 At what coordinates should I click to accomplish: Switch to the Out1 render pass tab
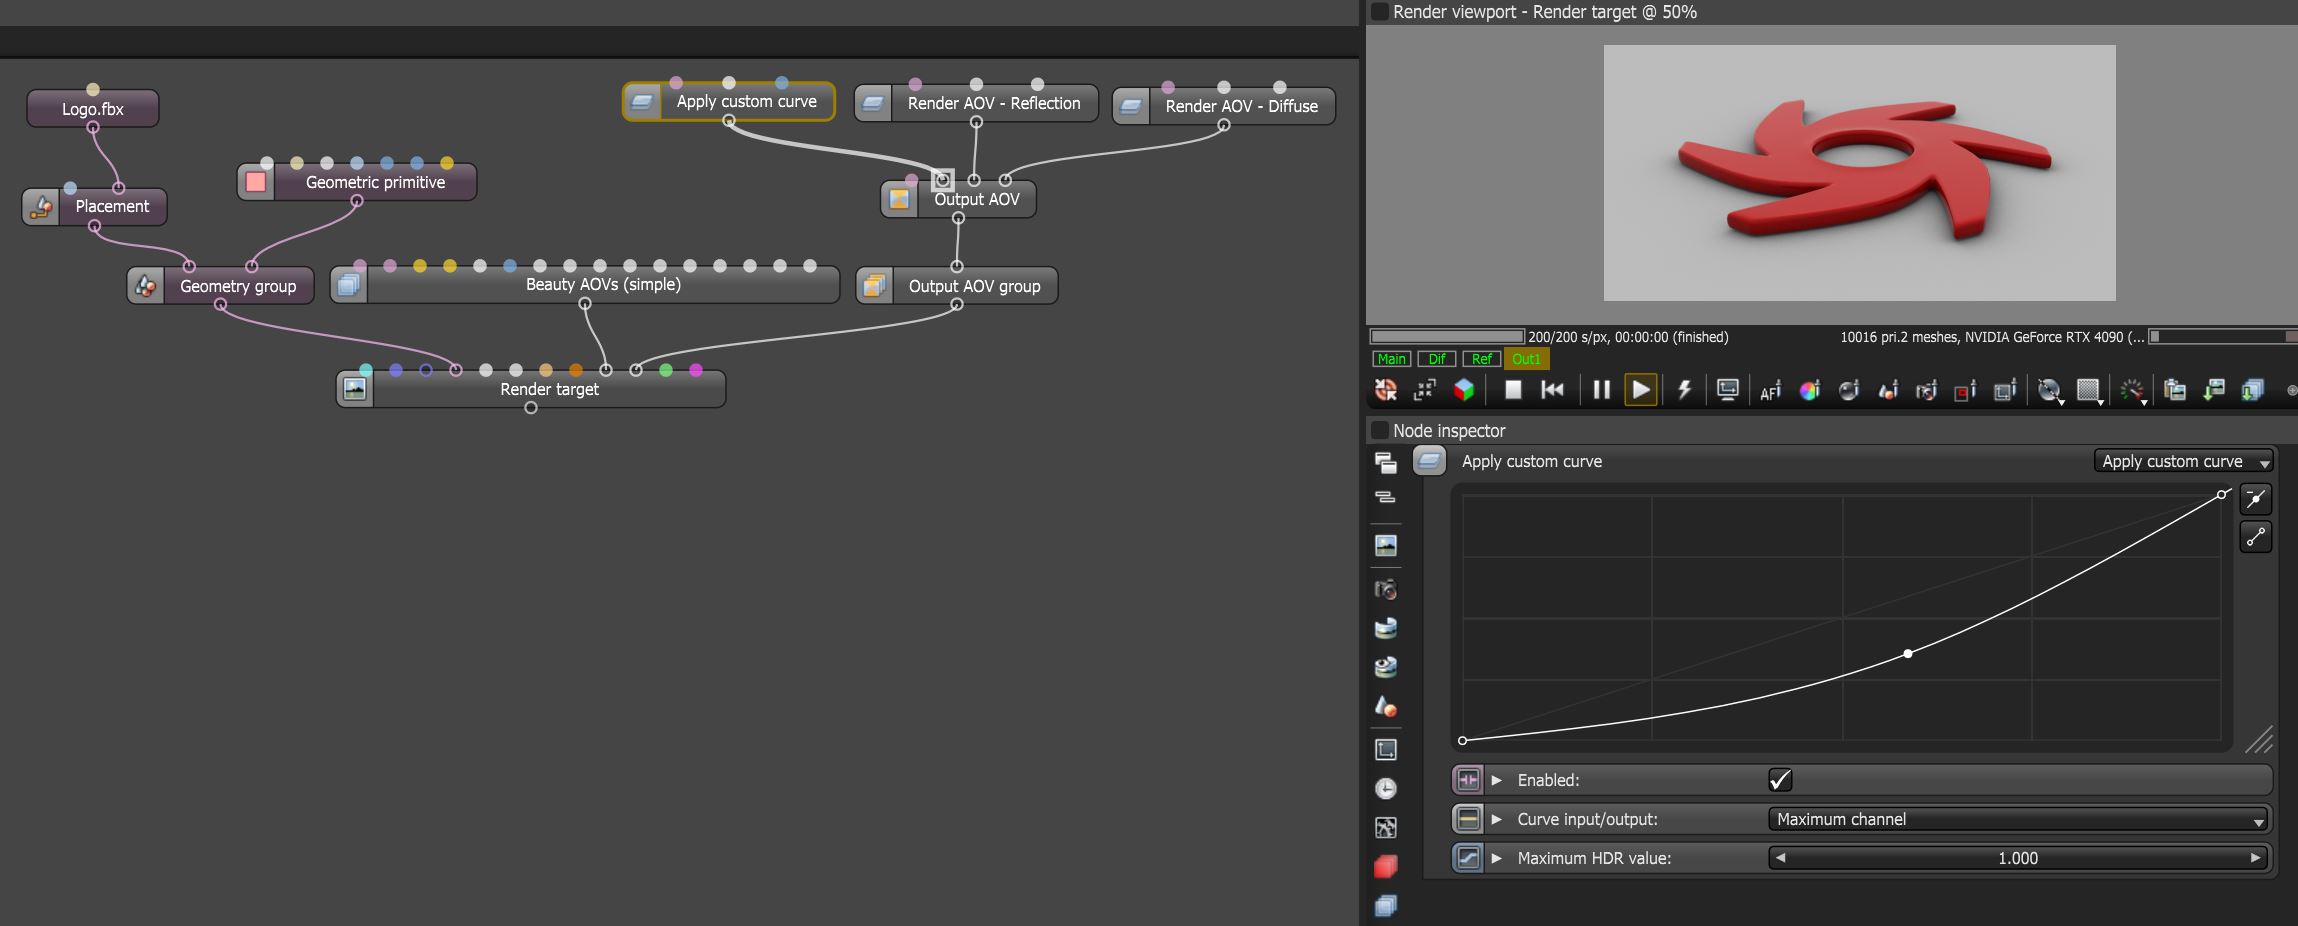[1526, 359]
